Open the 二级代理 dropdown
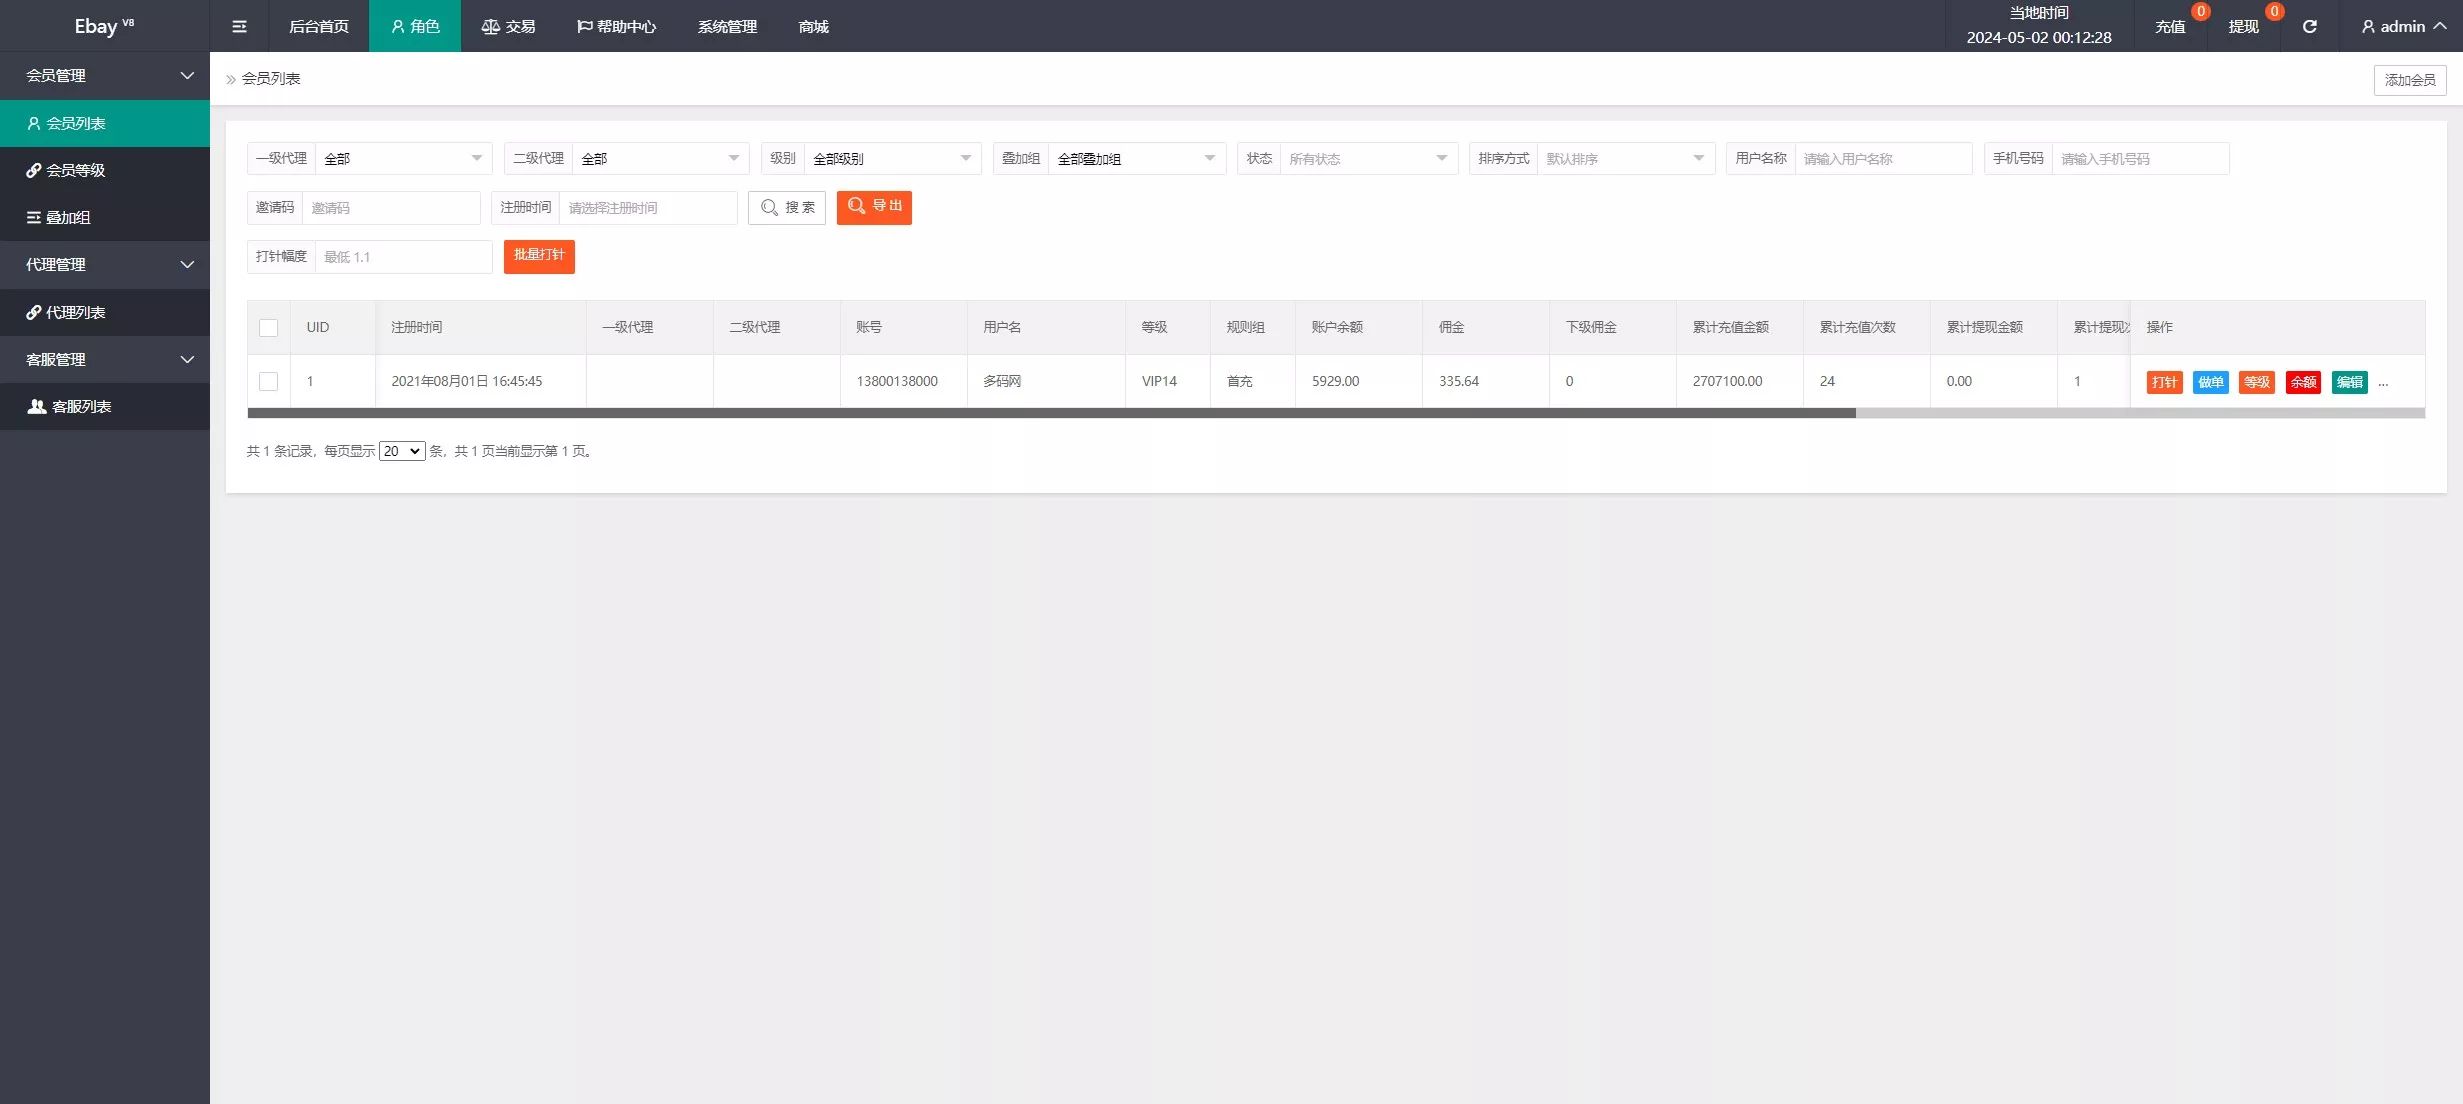 660,158
